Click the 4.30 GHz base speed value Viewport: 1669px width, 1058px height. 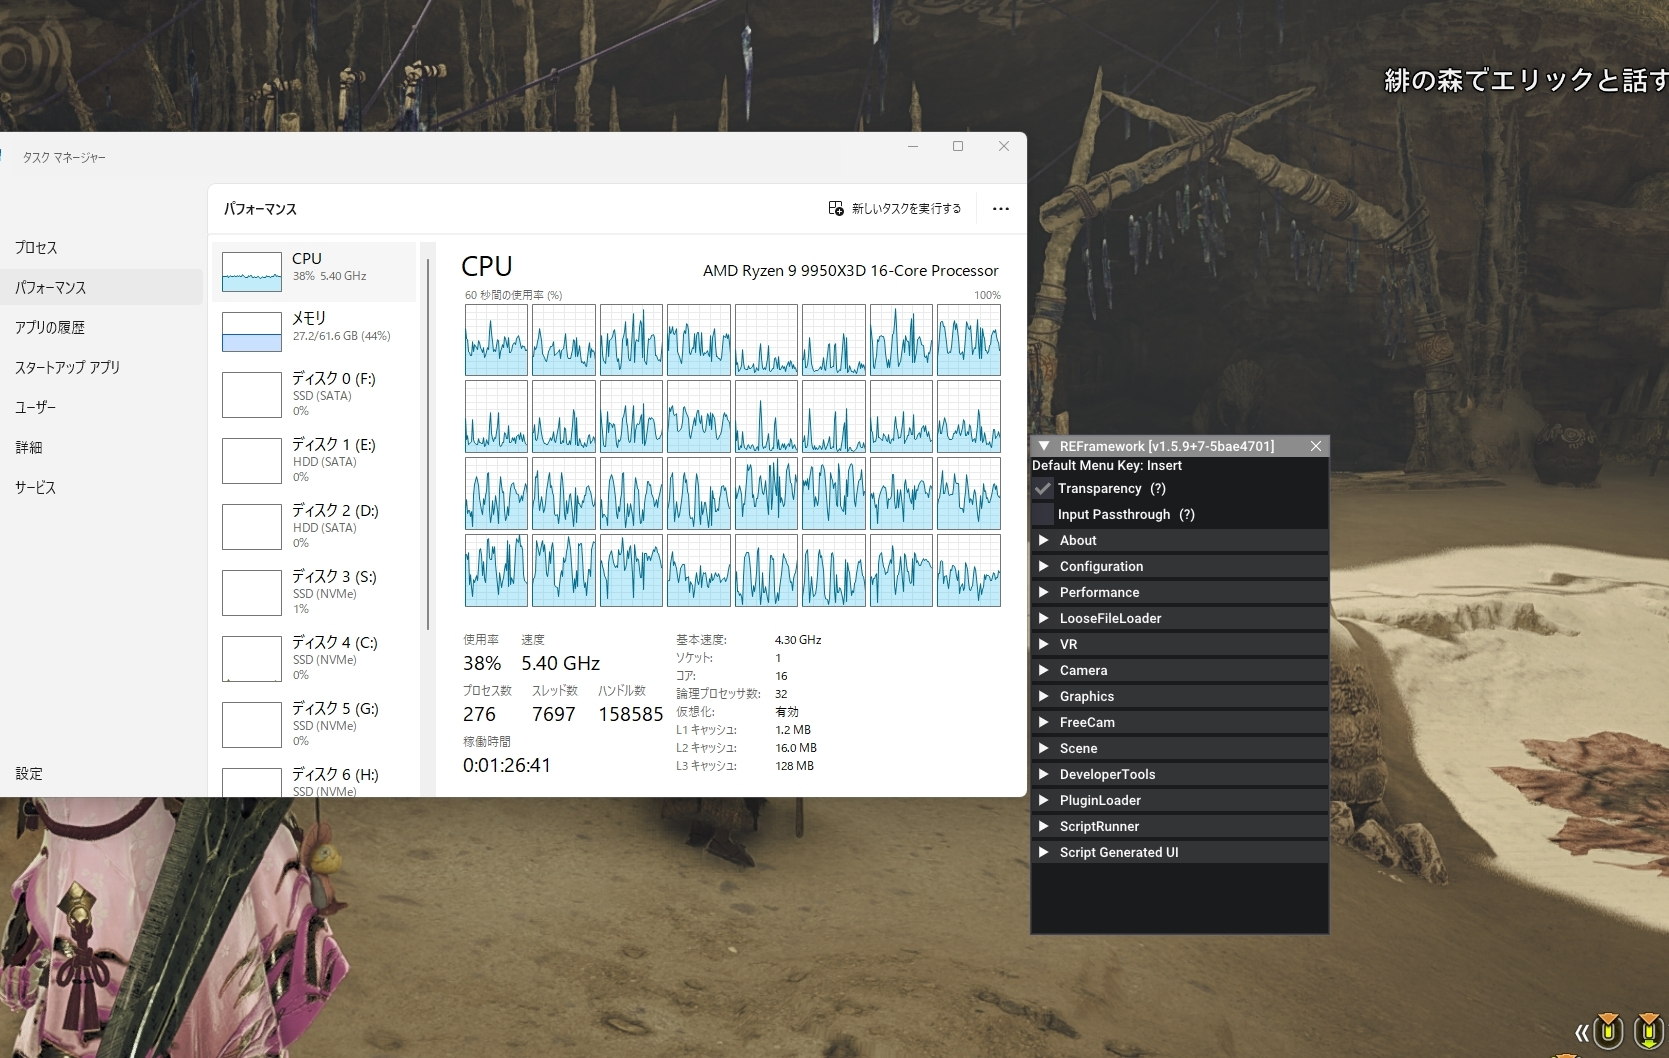pyautogui.click(x=798, y=640)
